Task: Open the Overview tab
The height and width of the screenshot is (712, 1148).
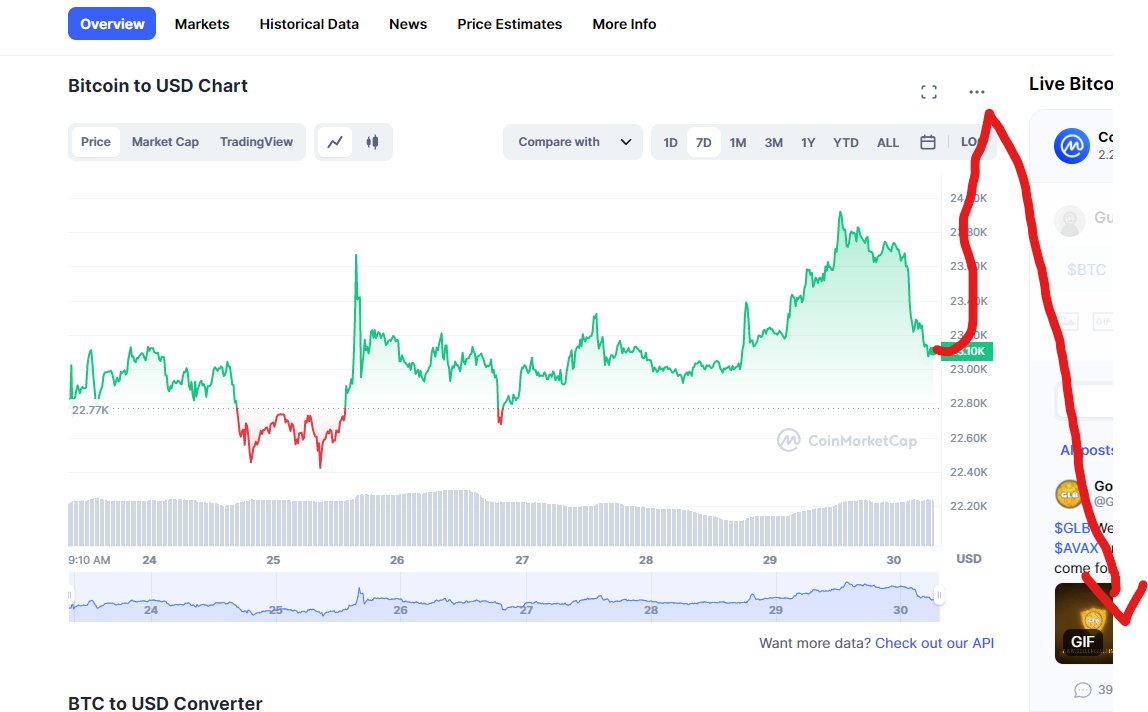Action: point(112,24)
